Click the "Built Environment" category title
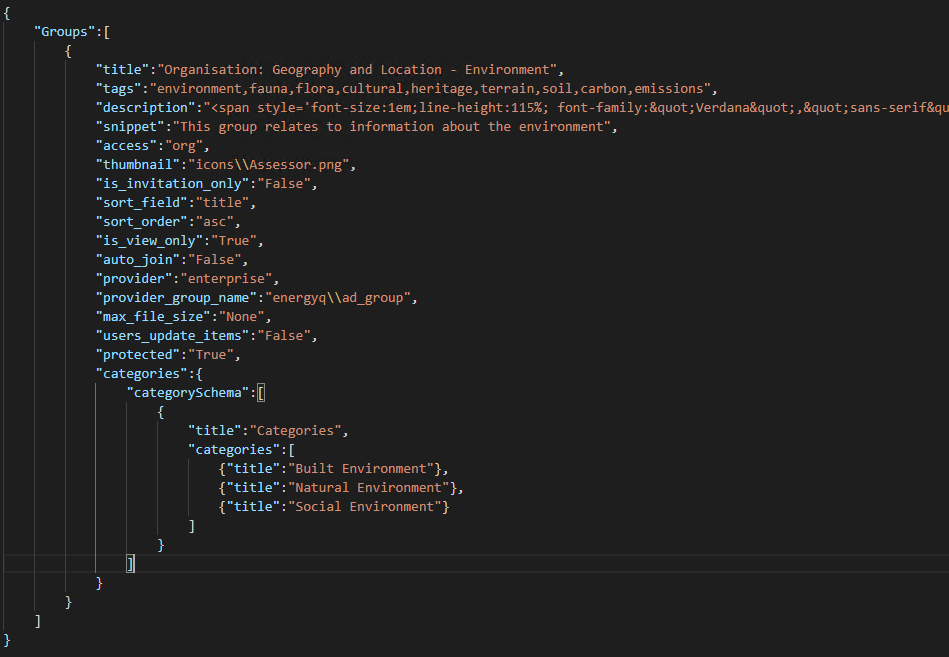 click(365, 469)
